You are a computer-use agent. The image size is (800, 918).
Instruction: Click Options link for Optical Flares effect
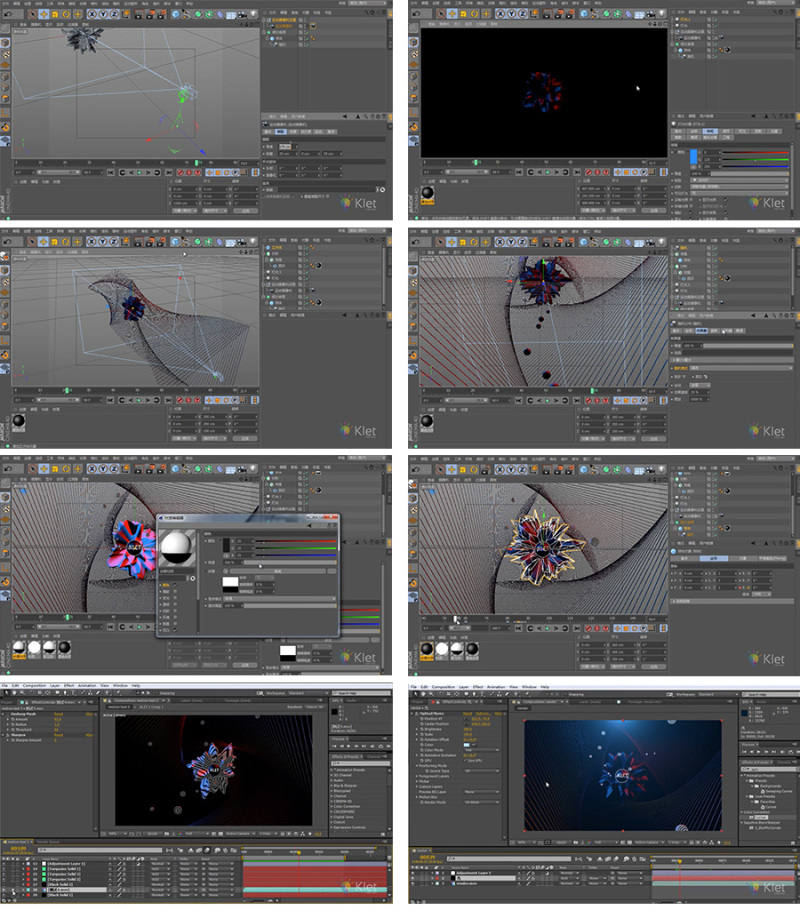point(482,714)
